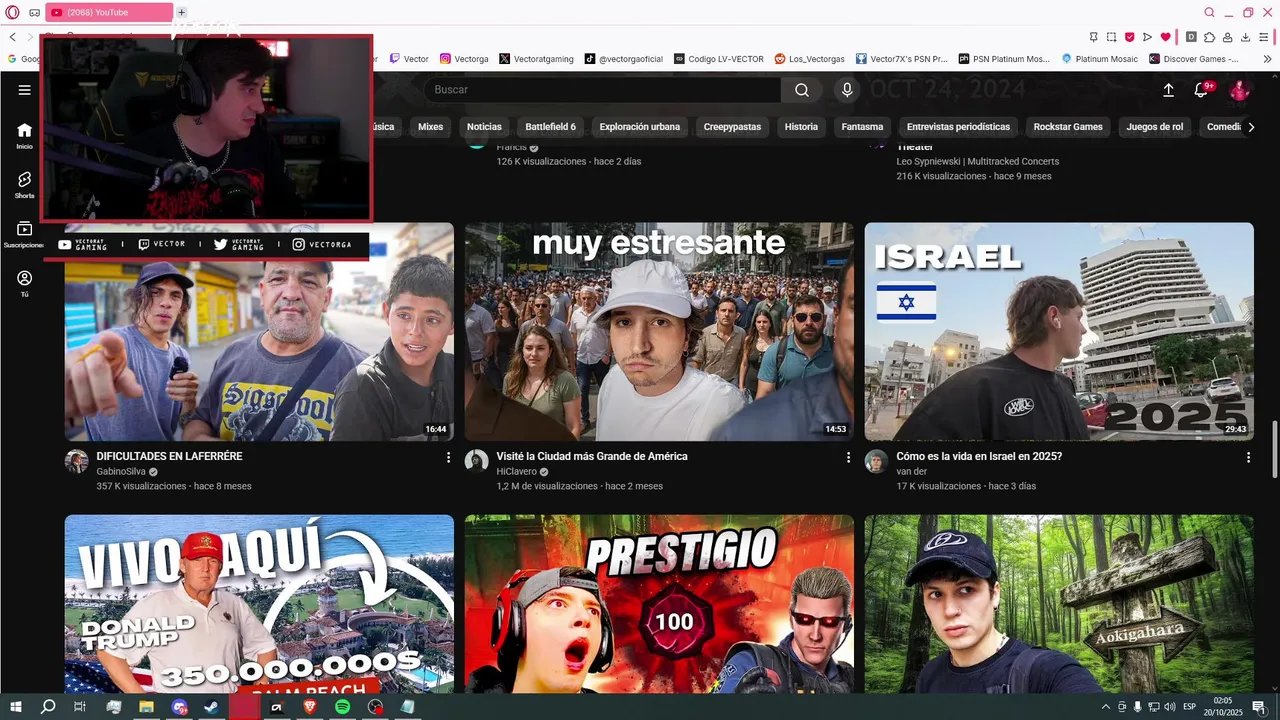This screenshot has width=1280, height=720.
Task: Toggle ESP keyboard language selector
Action: pos(1189,707)
